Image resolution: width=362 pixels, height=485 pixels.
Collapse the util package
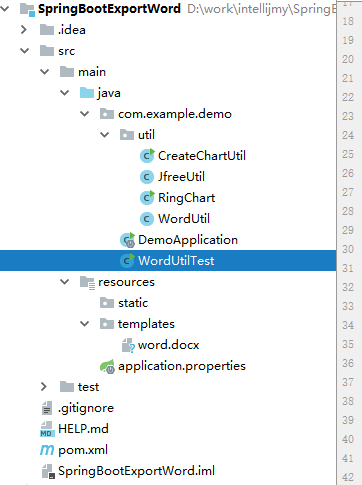coord(105,135)
